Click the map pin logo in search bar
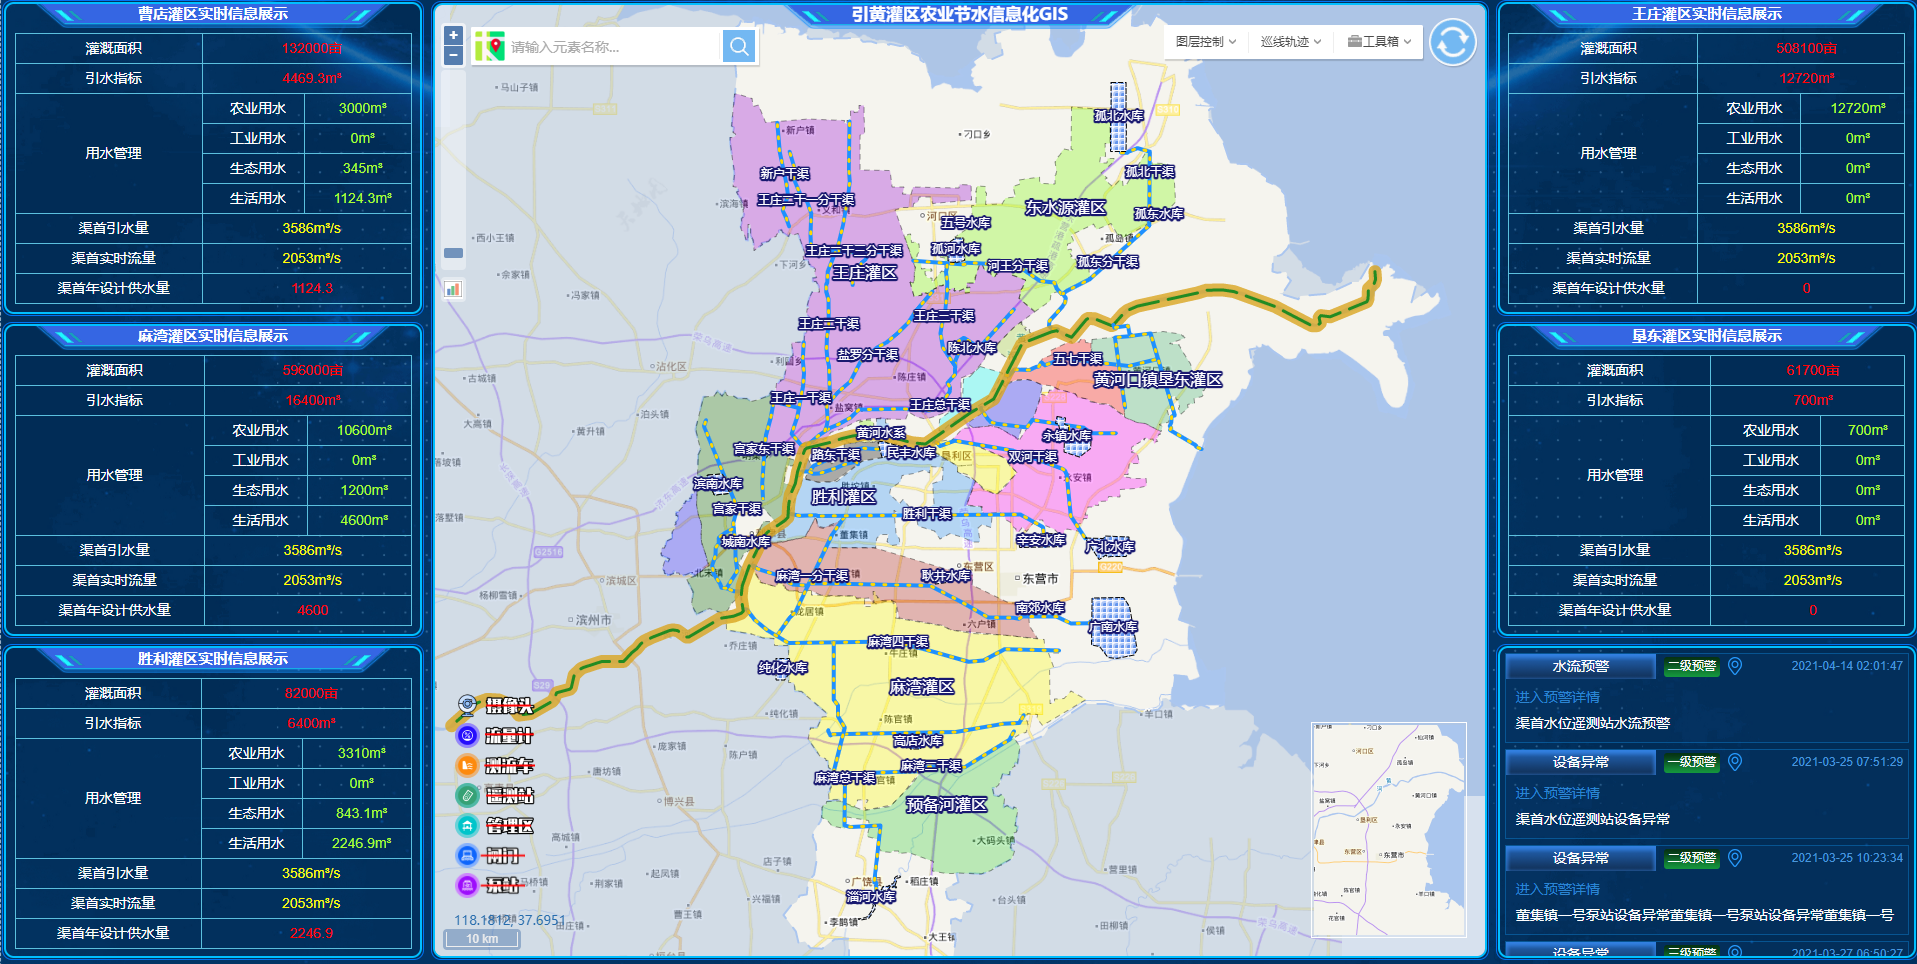This screenshot has height=964, width=1917. coord(489,46)
